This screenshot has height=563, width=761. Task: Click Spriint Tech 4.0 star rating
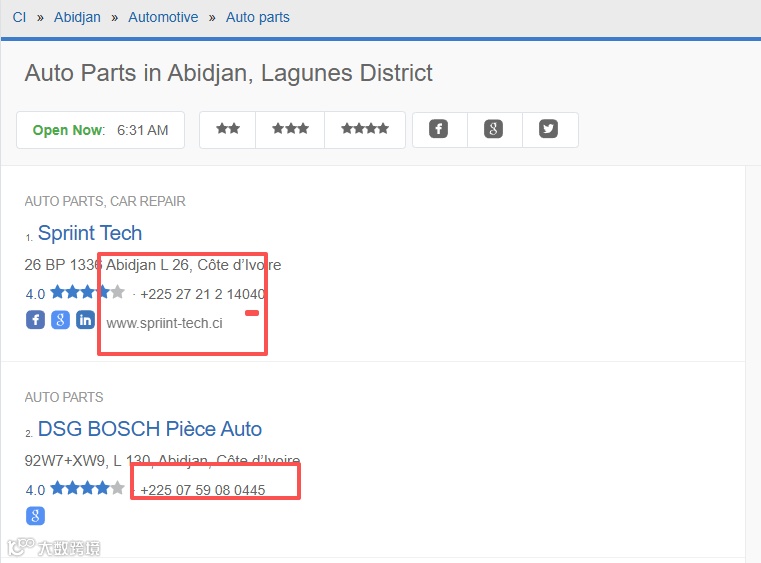[75, 293]
